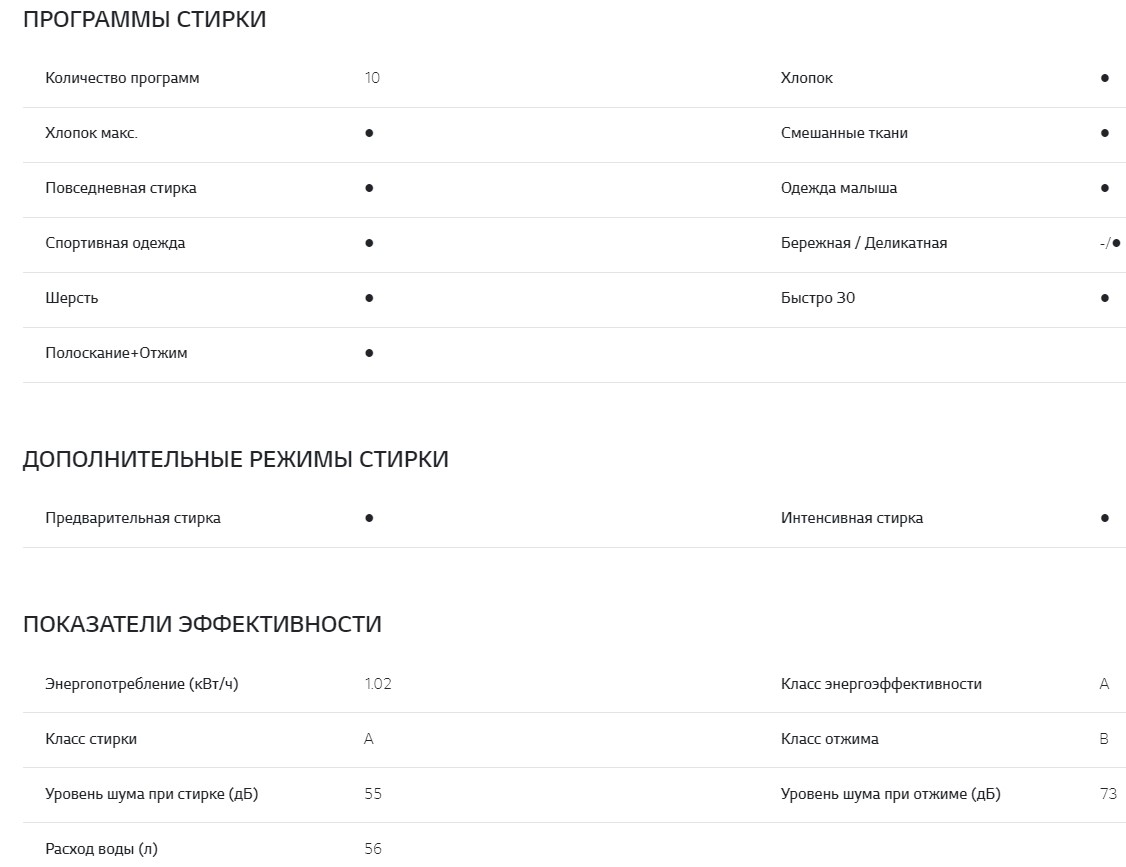
Task: Click the Расход воды (л) label
Action: (101, 849)
